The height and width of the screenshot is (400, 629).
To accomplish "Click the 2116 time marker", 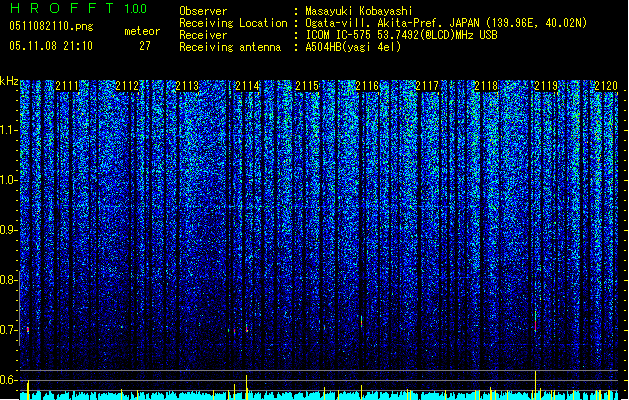I will point(367,86).
